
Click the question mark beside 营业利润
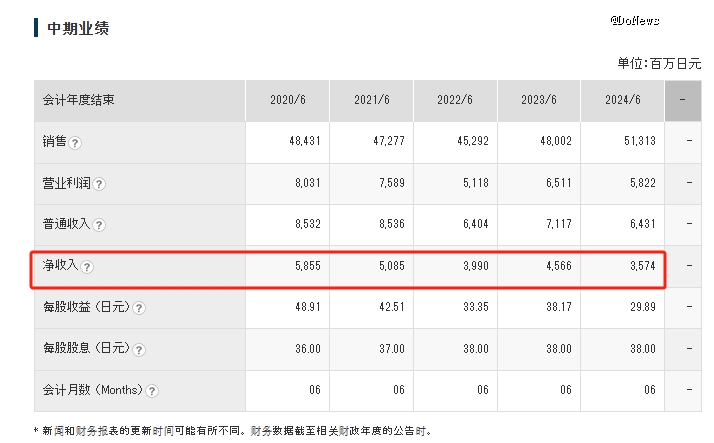(99, 184)
